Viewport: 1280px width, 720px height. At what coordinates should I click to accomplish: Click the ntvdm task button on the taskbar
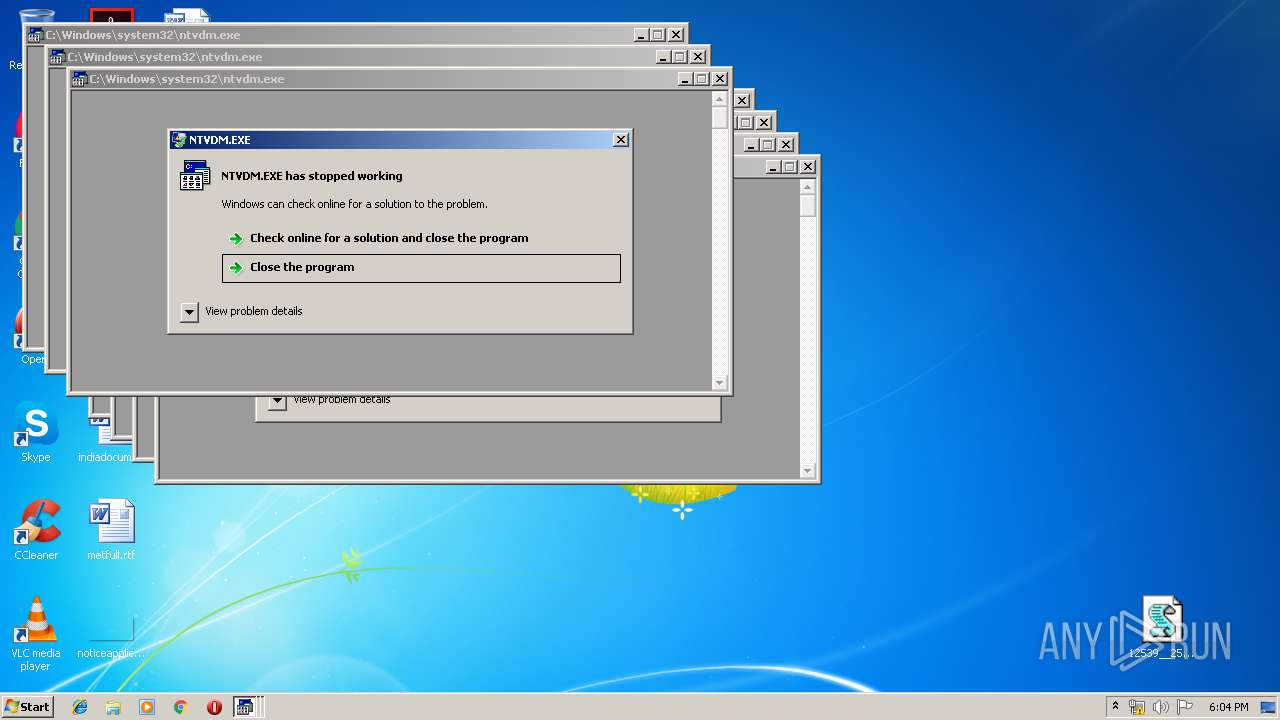coord(248,707)
